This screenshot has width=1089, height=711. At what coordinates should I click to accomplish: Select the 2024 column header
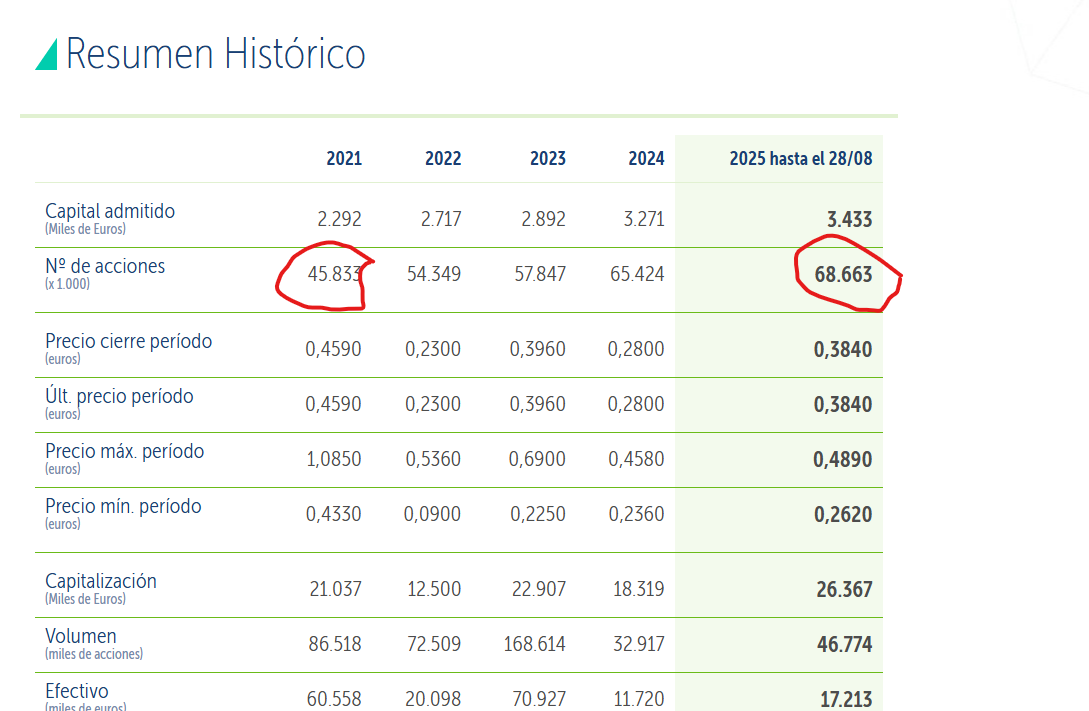tap(647, 158)
